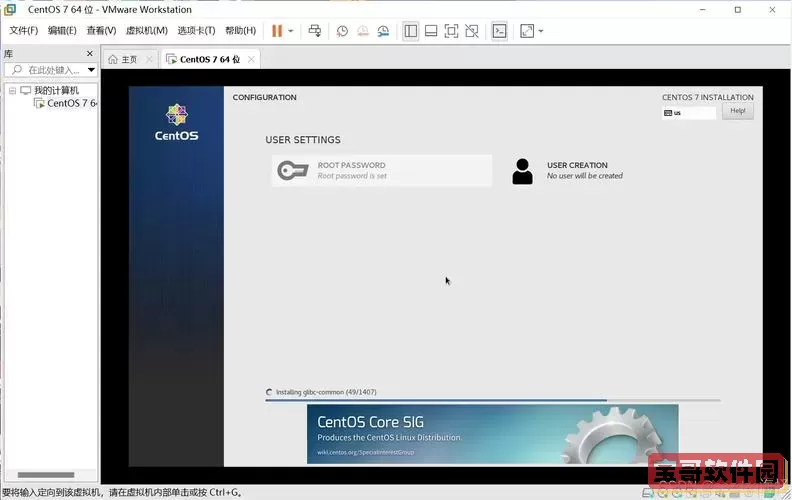Click the home icon on the 主页 tab
792x500 pixels.
[113, 60]
